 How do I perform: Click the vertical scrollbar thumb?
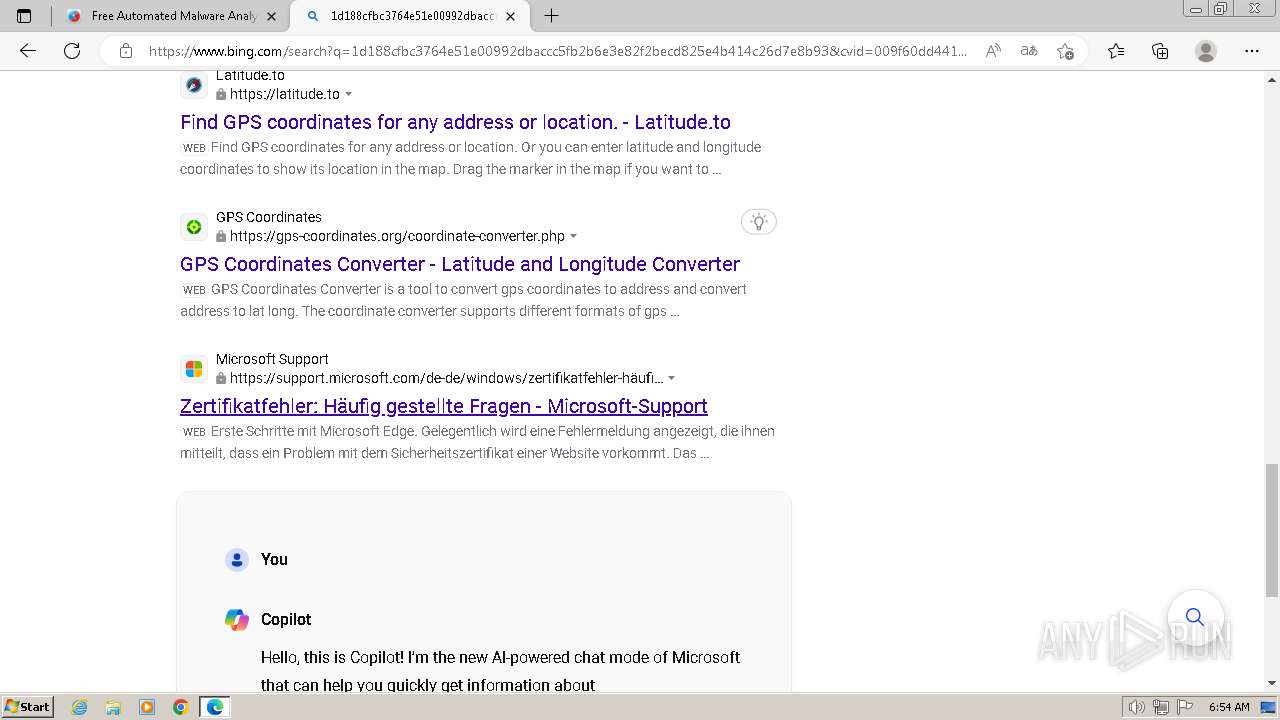point(1272,528)
